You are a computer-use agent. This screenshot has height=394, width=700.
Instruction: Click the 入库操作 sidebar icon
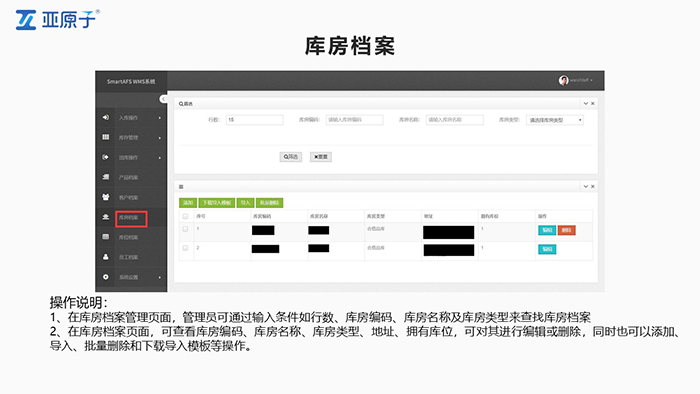click(106, 117)
